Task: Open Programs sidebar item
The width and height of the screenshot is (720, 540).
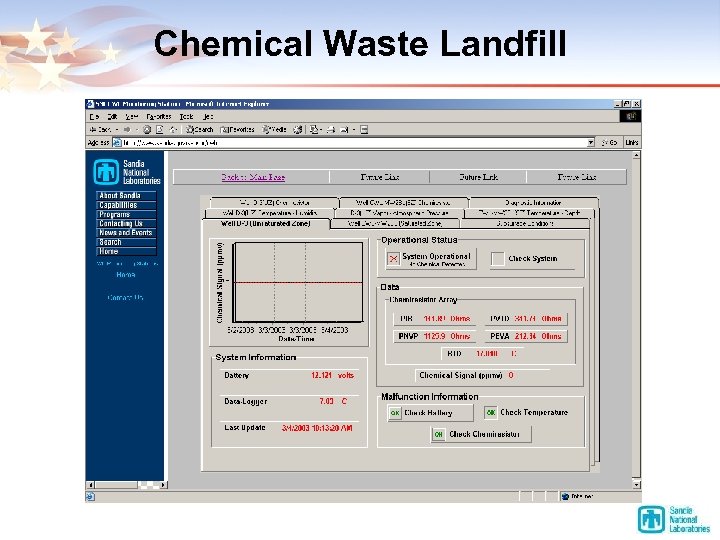Action: coord(126,214)
